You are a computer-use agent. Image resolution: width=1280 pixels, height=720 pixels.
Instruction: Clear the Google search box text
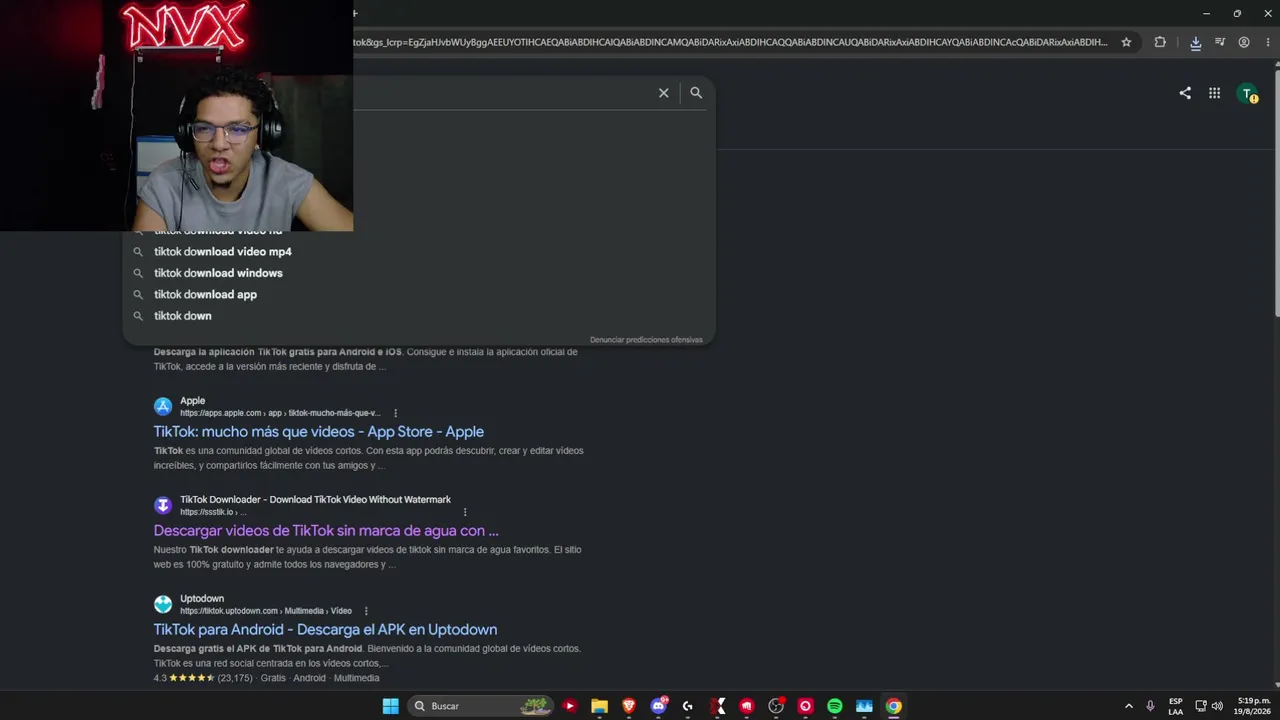(x=663, y=93)
